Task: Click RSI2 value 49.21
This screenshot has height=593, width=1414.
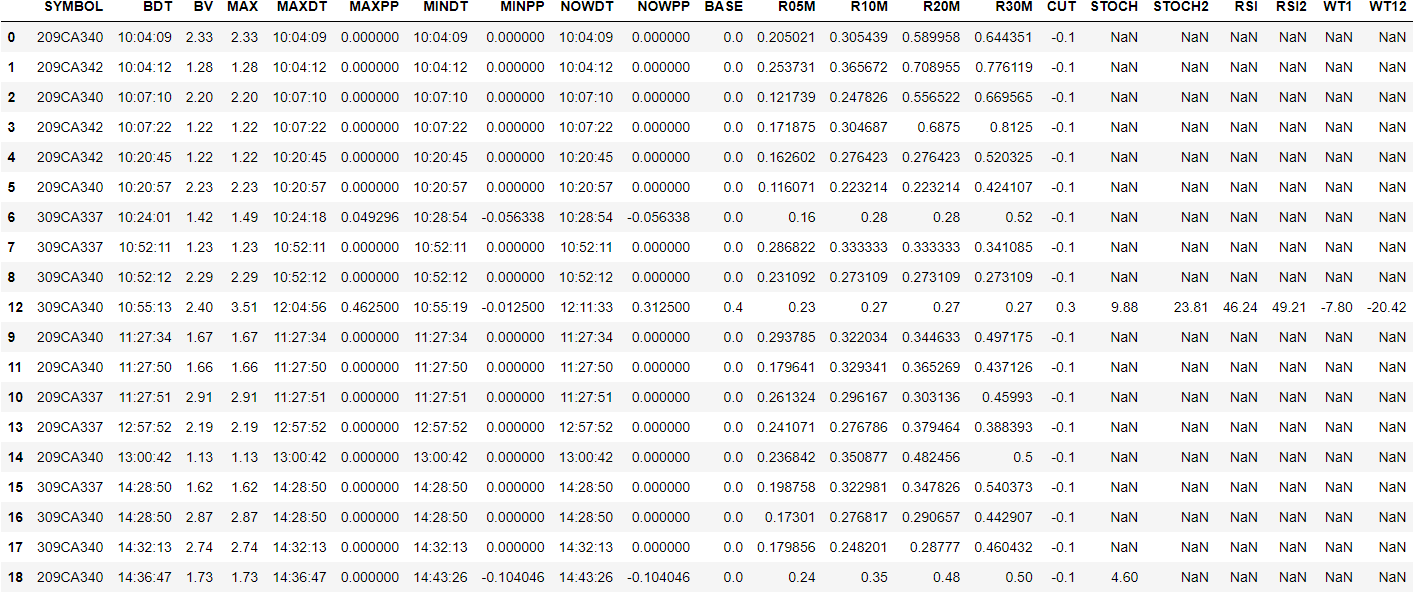Action: point(1290,308)
